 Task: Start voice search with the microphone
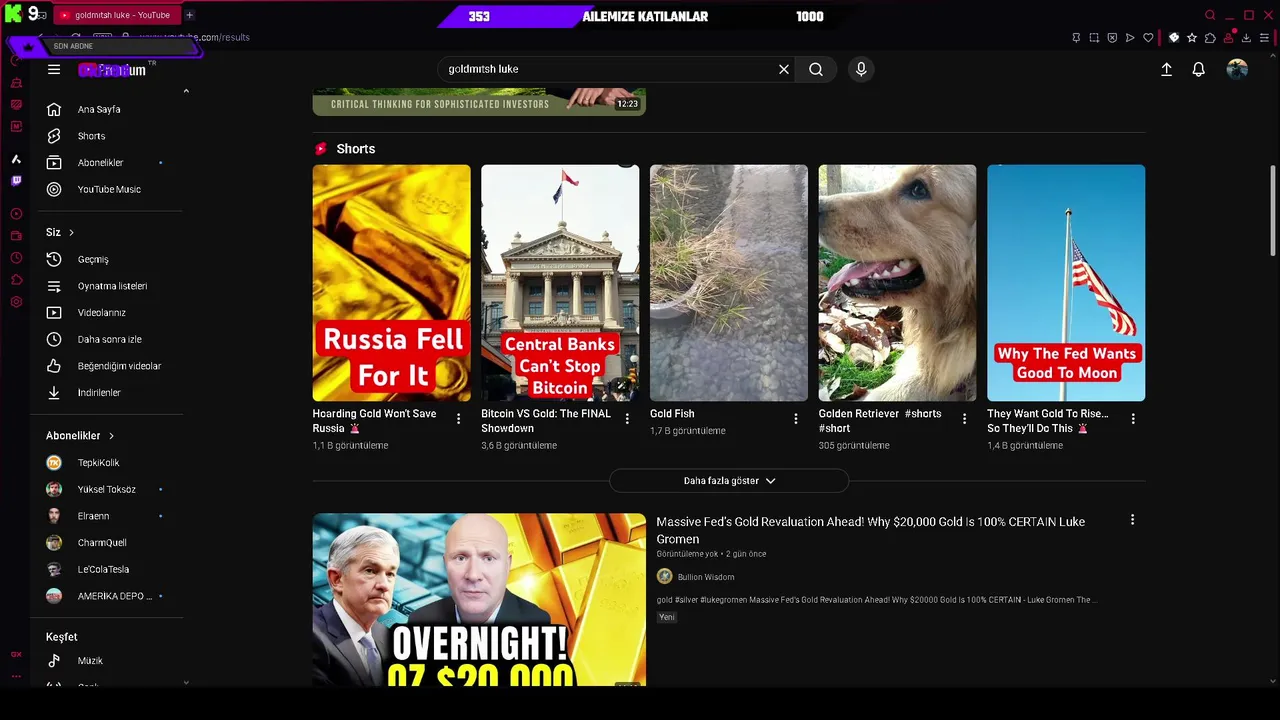[861, 69]
